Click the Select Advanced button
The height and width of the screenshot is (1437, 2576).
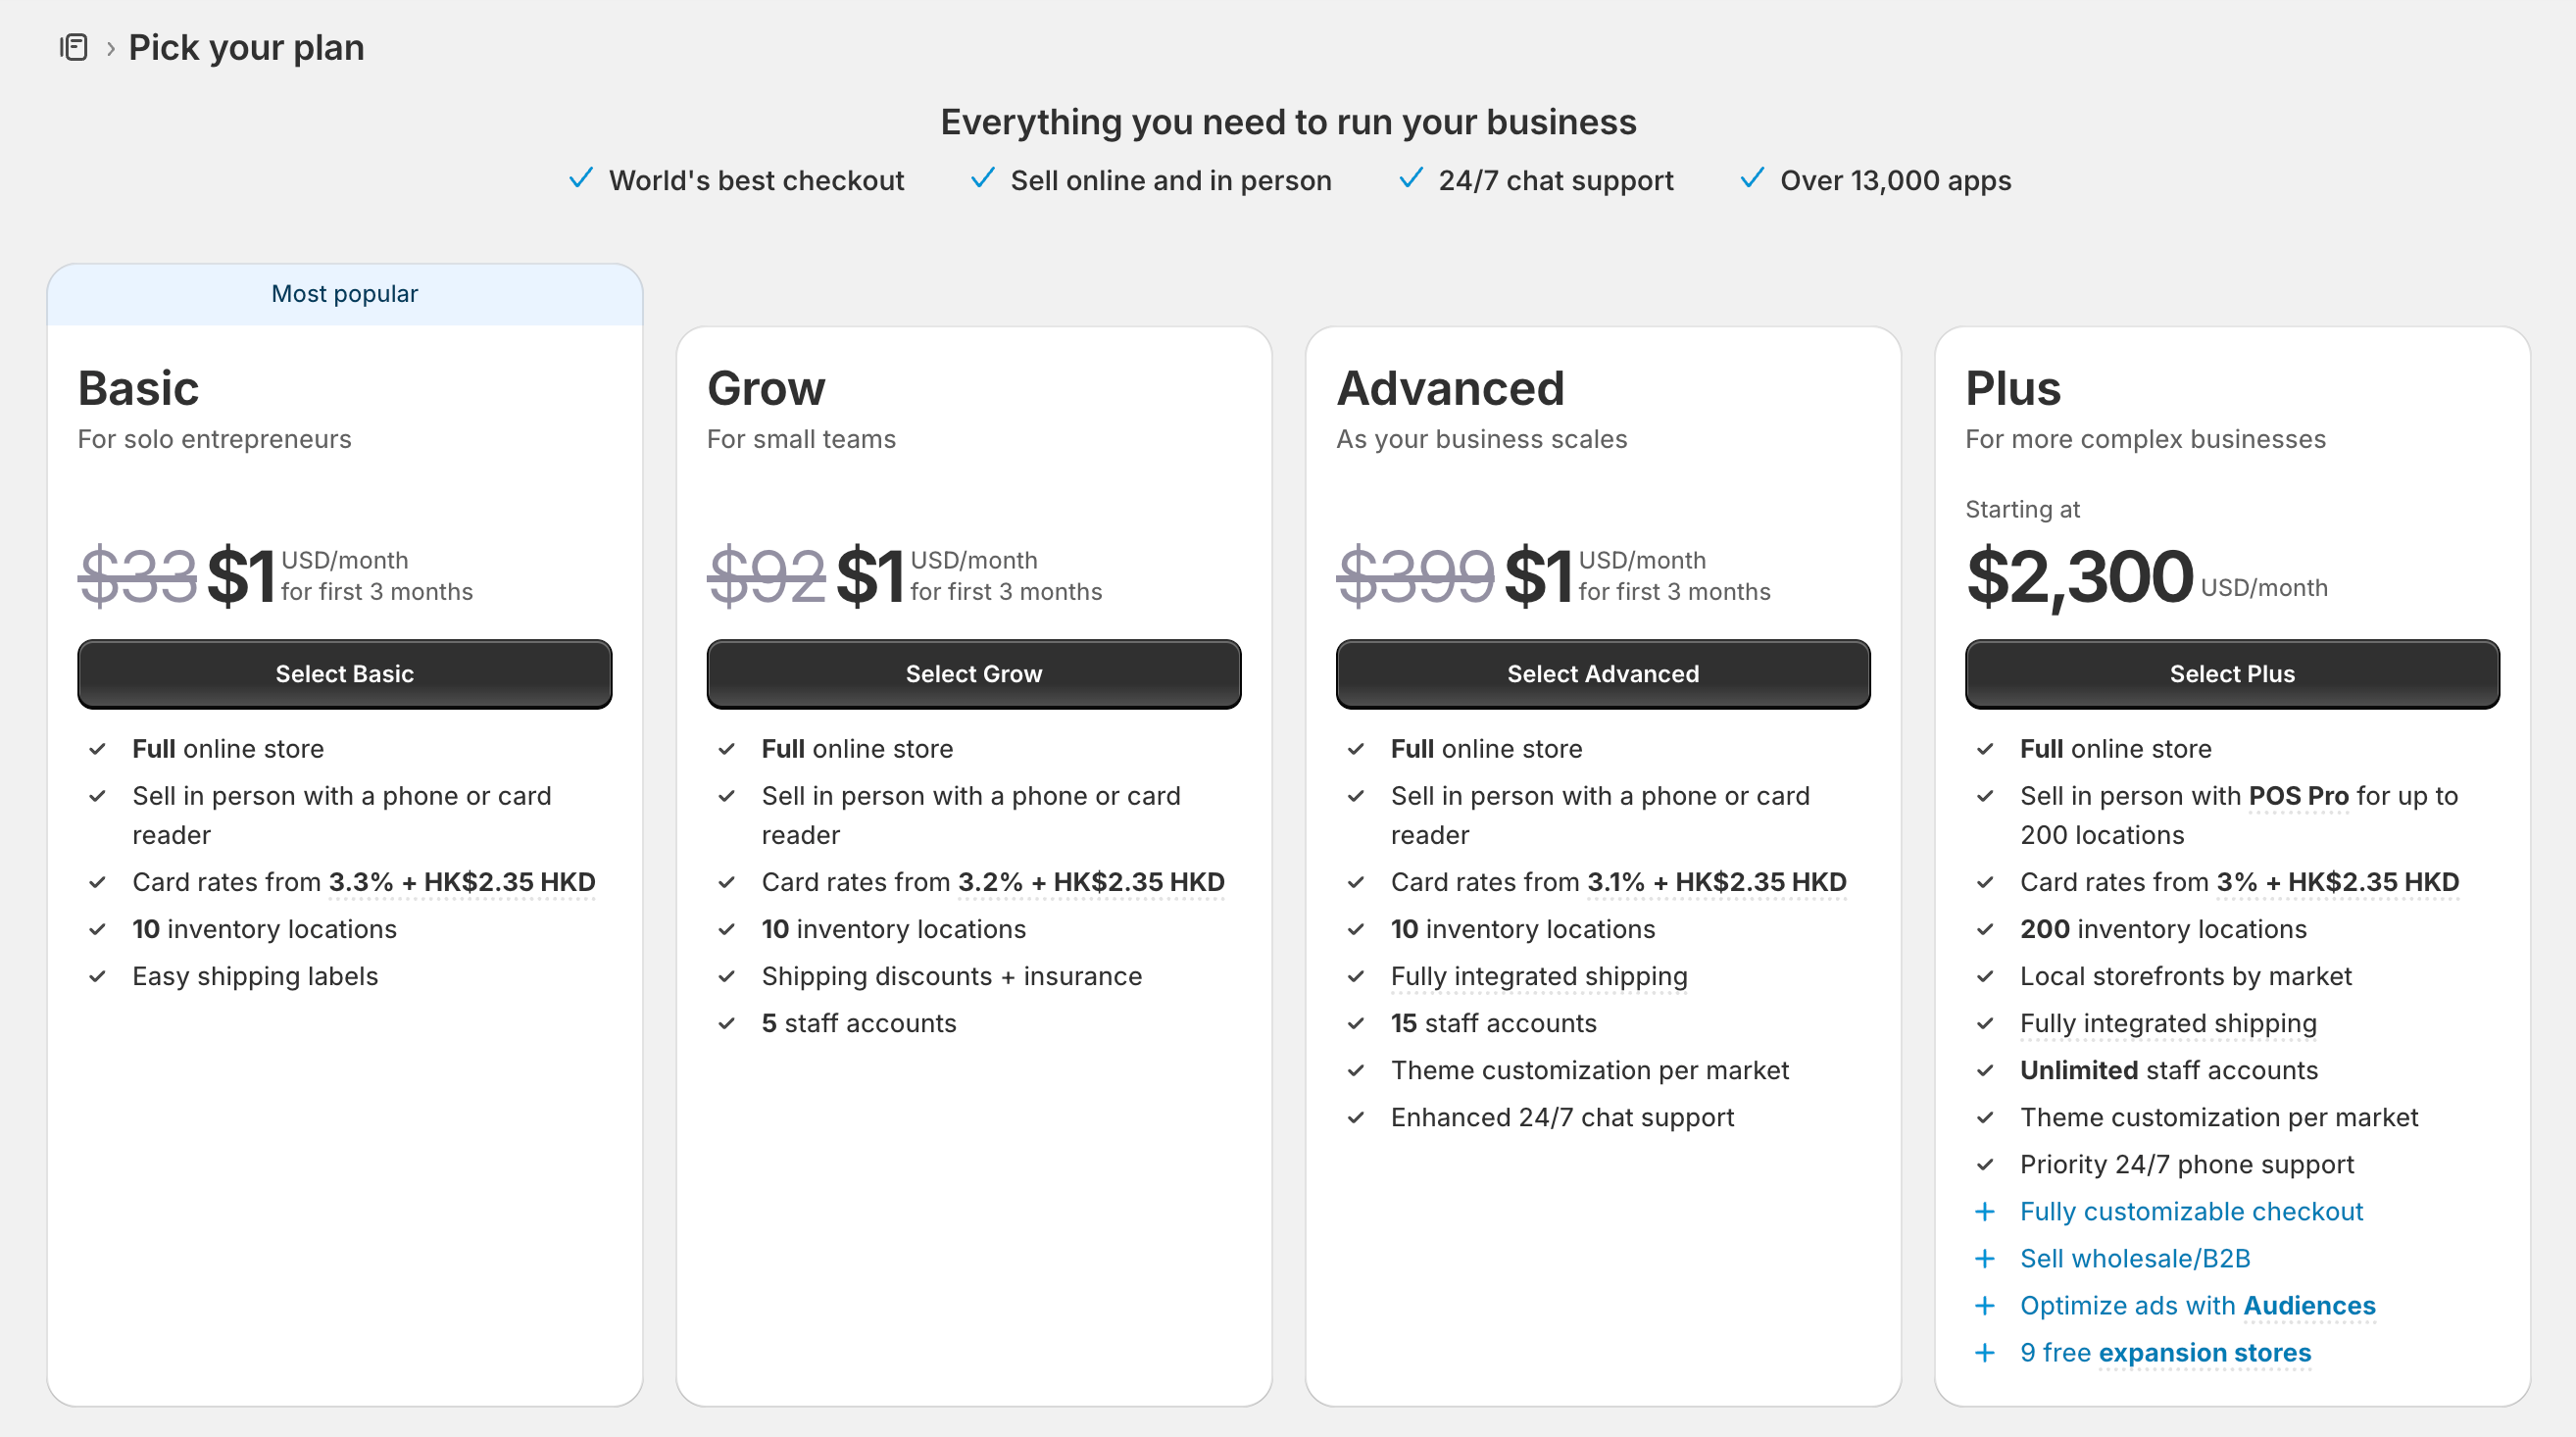point(1603,674)
